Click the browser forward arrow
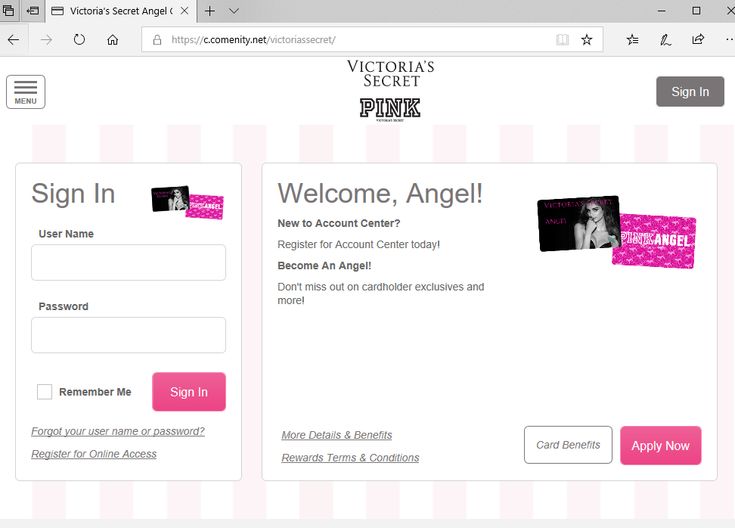Image resolution: width=735 pixels, height=528 pixels. tap(46, 40)
